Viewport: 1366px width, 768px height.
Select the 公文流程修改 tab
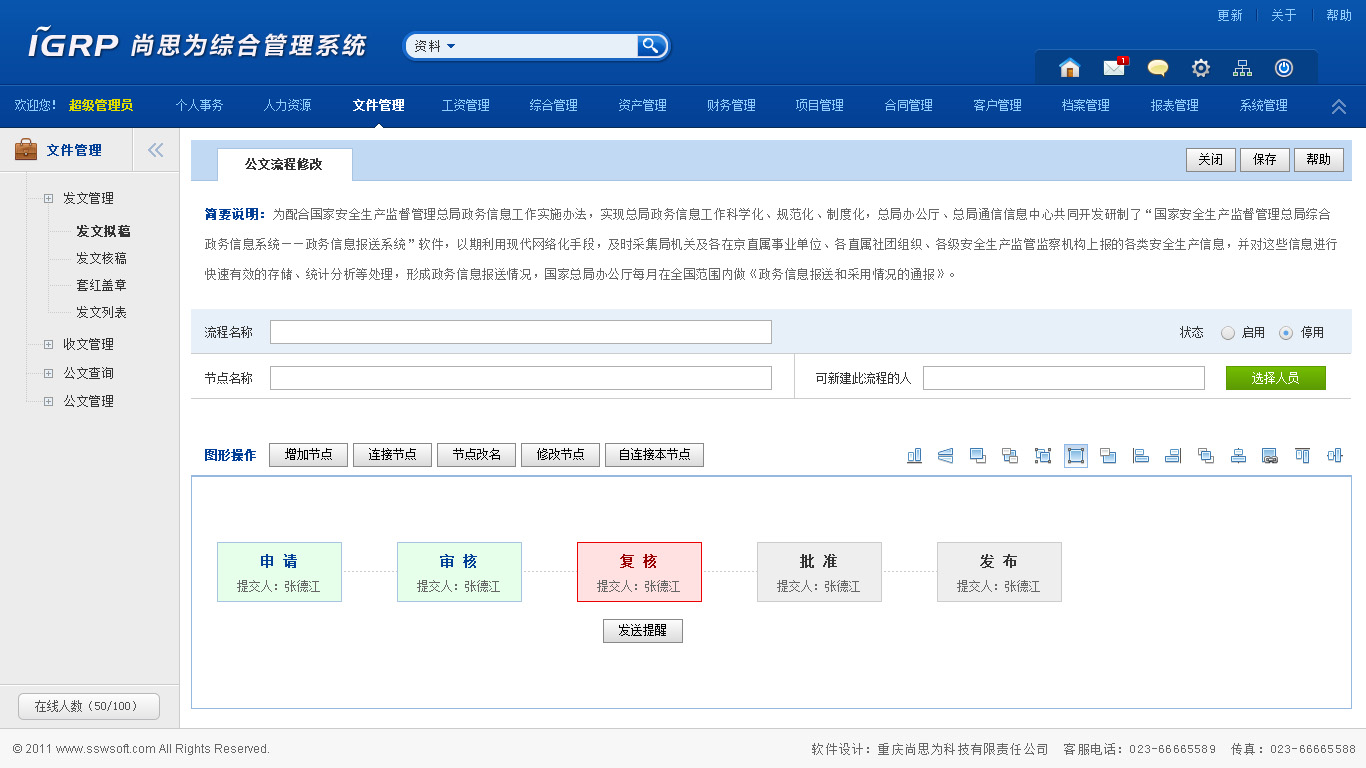click(284, 164)
